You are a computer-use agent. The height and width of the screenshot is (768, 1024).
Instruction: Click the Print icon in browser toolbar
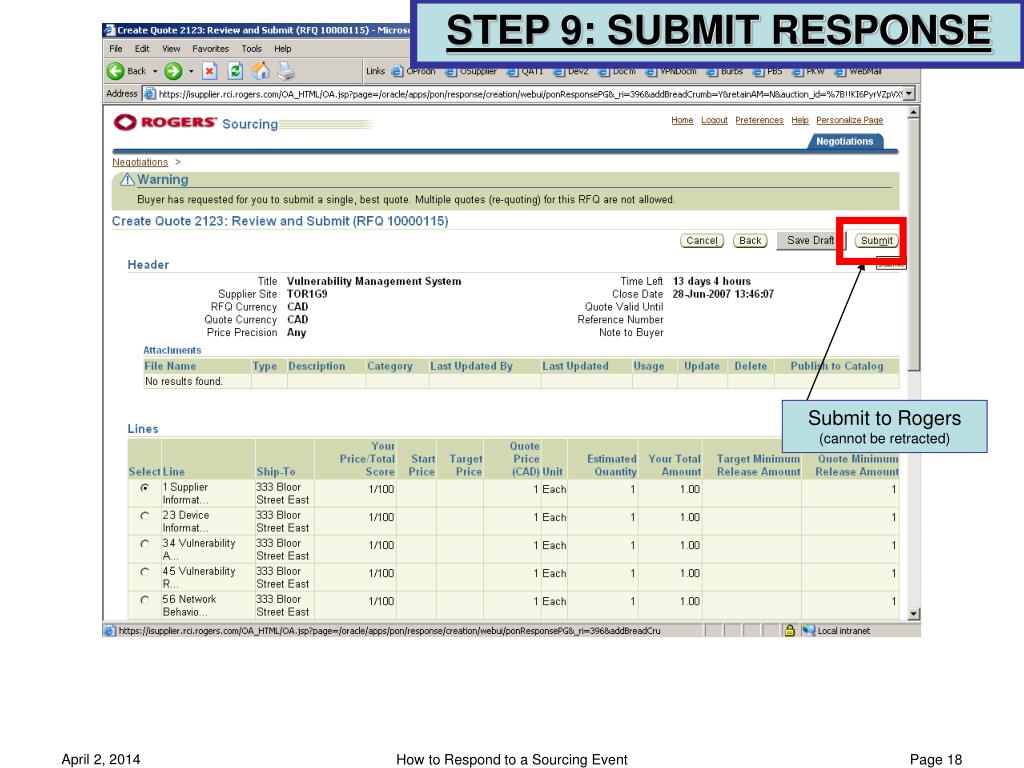coord(286,71)
